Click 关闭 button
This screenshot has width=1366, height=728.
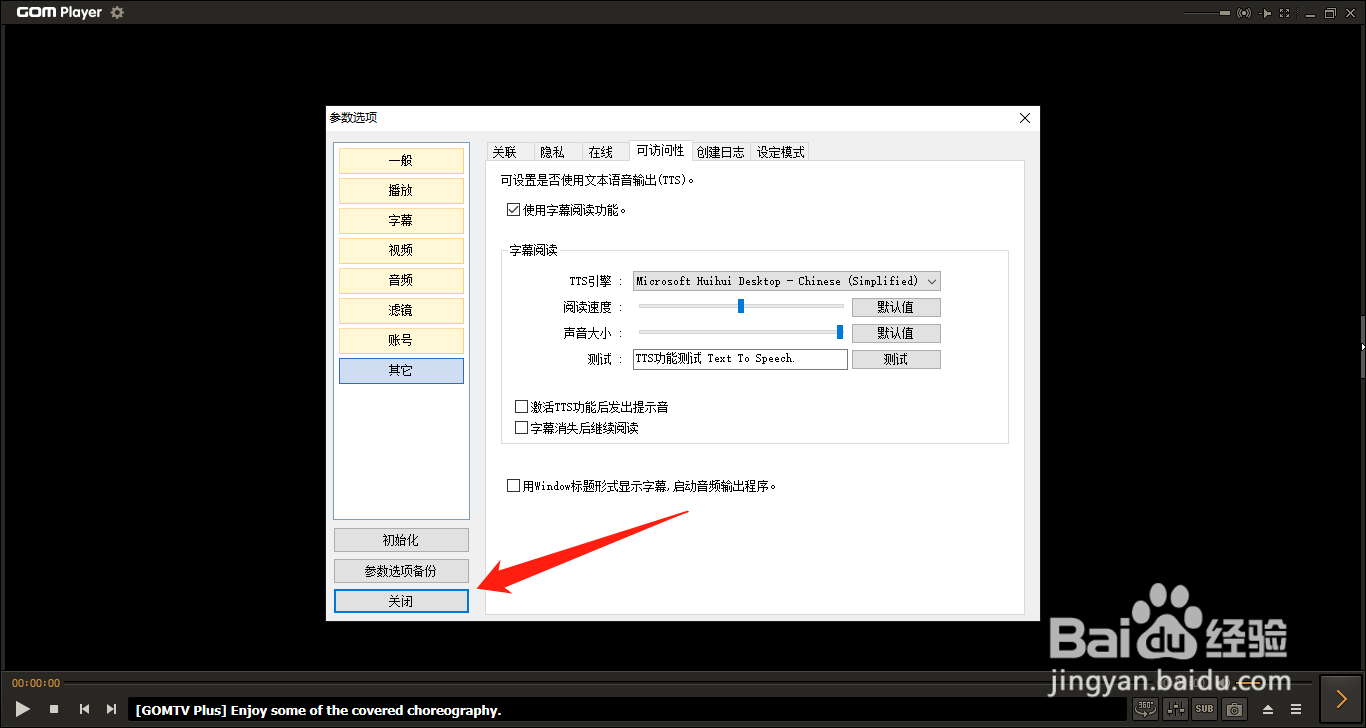(401, 601)
